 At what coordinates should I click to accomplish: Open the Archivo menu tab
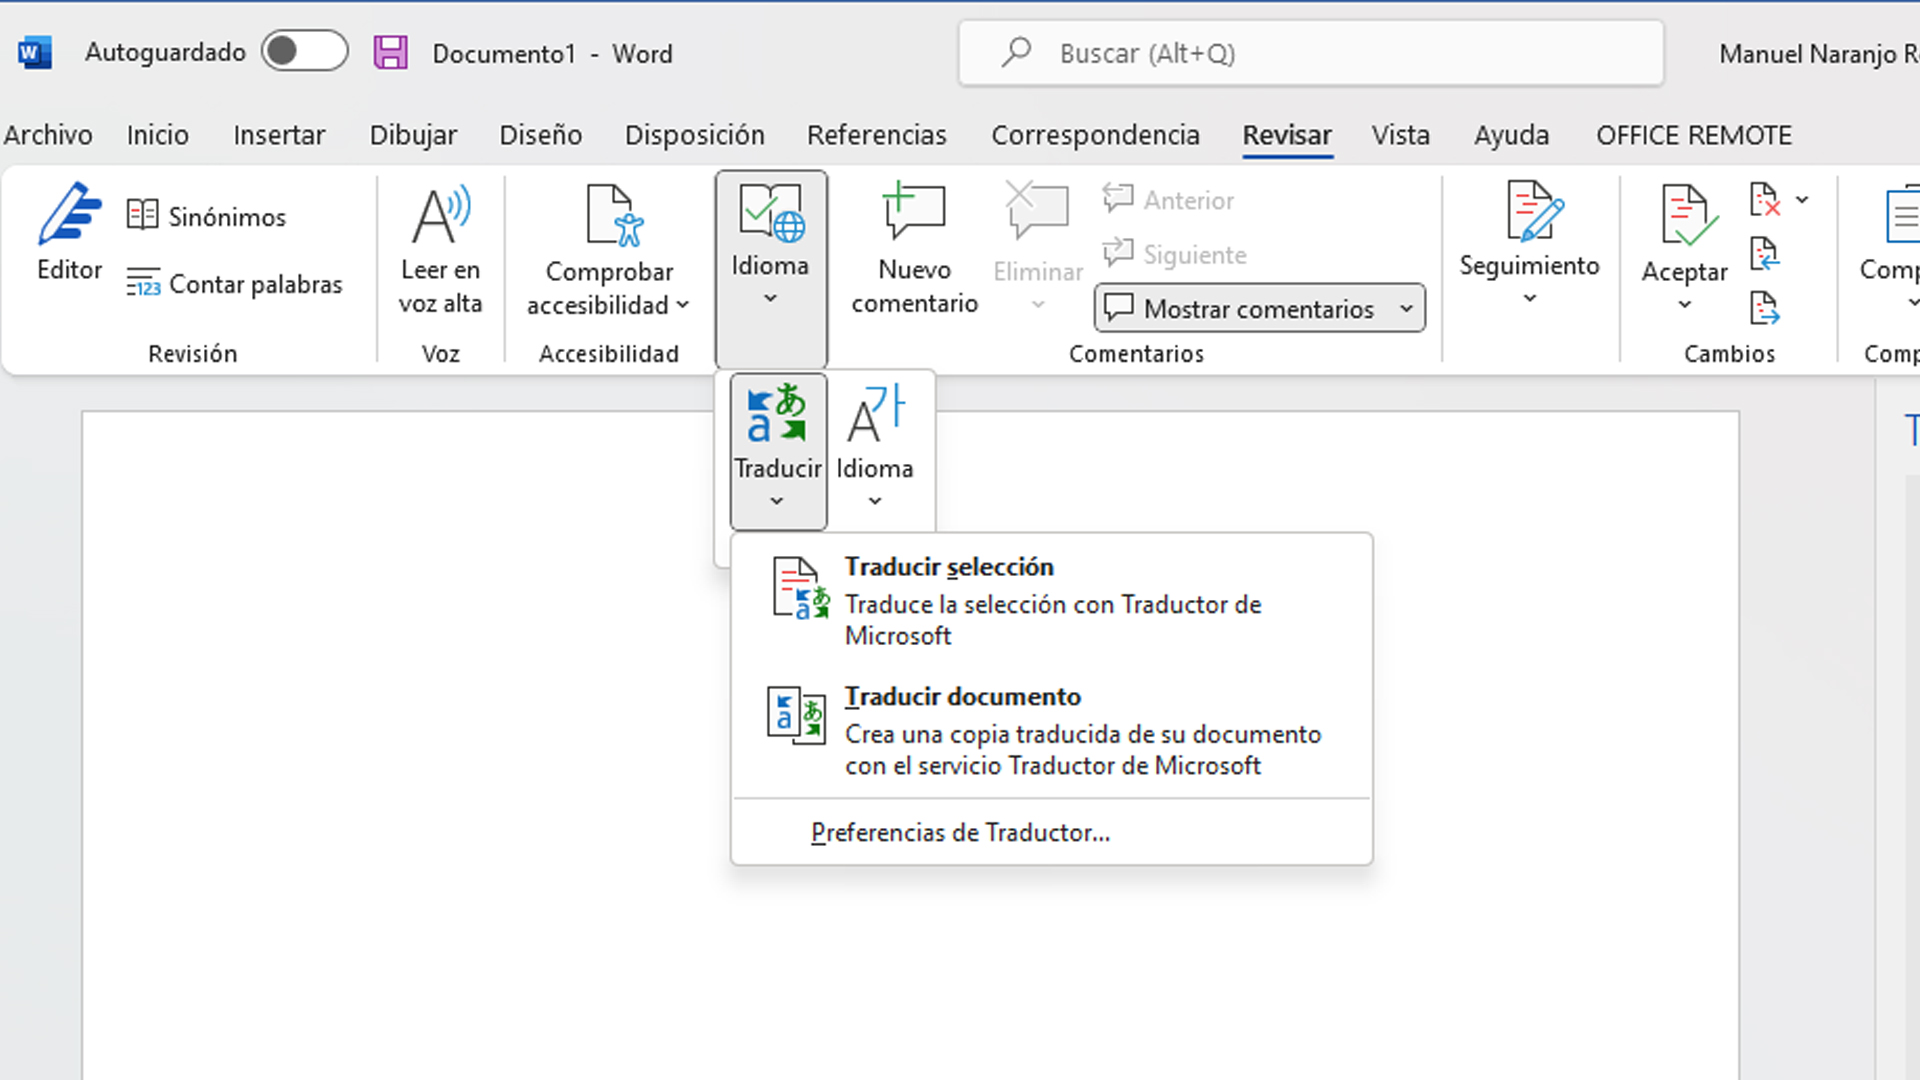[x=47, y=135]
